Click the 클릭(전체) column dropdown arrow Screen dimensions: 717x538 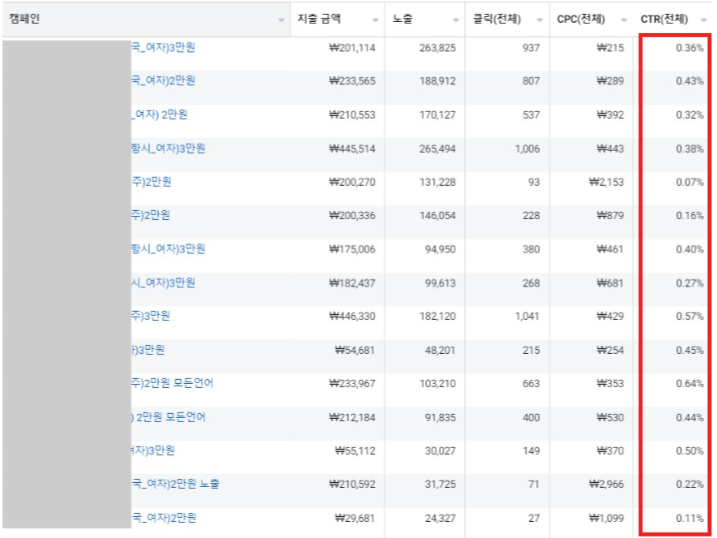coord(541,20)
